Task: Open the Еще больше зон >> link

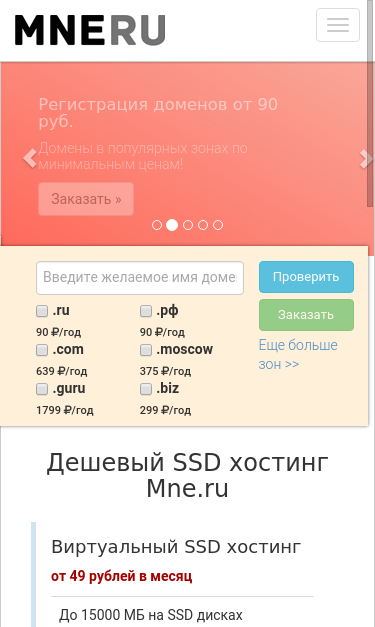Action: click(298, 354)
